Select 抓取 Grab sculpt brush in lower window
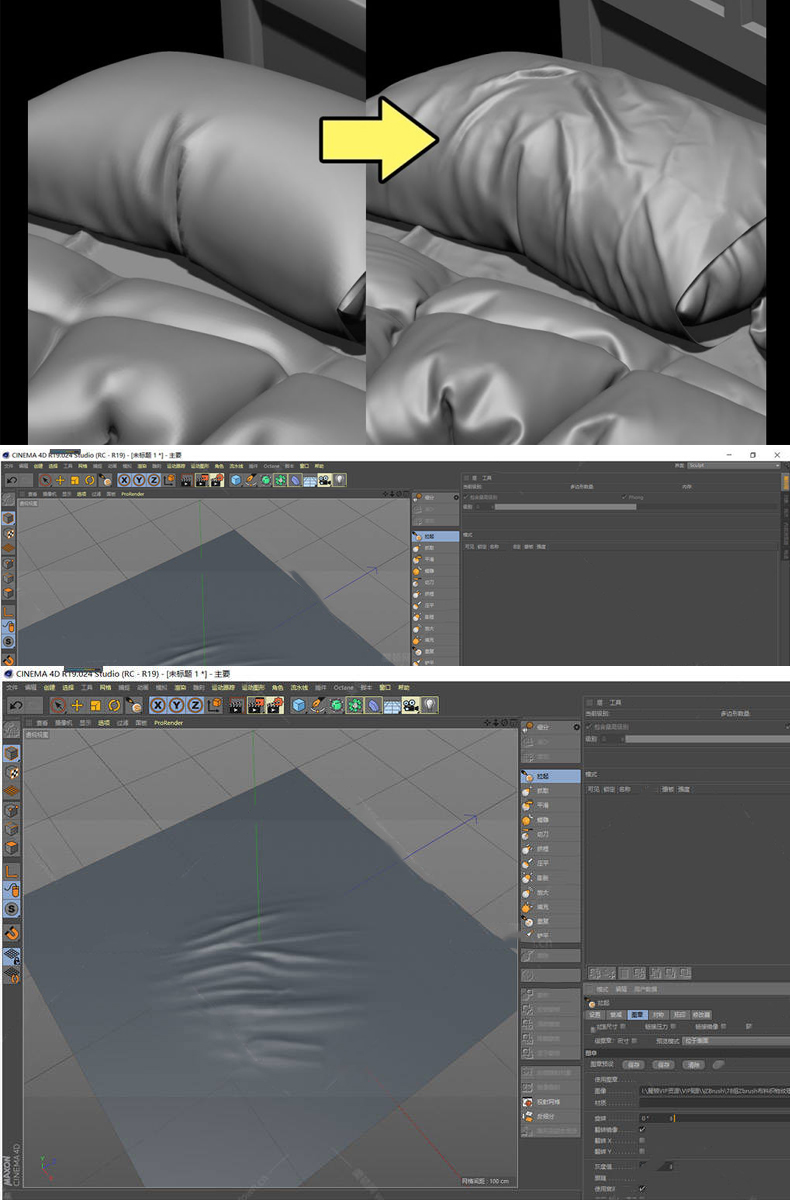790x1200 pixels. point(550,790)
